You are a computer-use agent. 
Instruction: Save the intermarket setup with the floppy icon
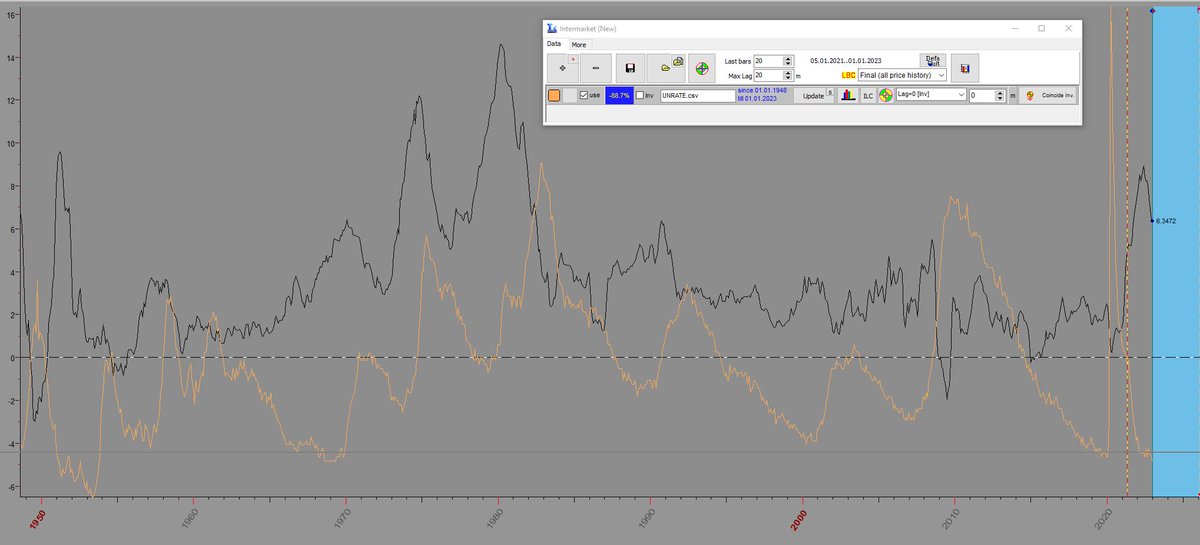point(631,68)
